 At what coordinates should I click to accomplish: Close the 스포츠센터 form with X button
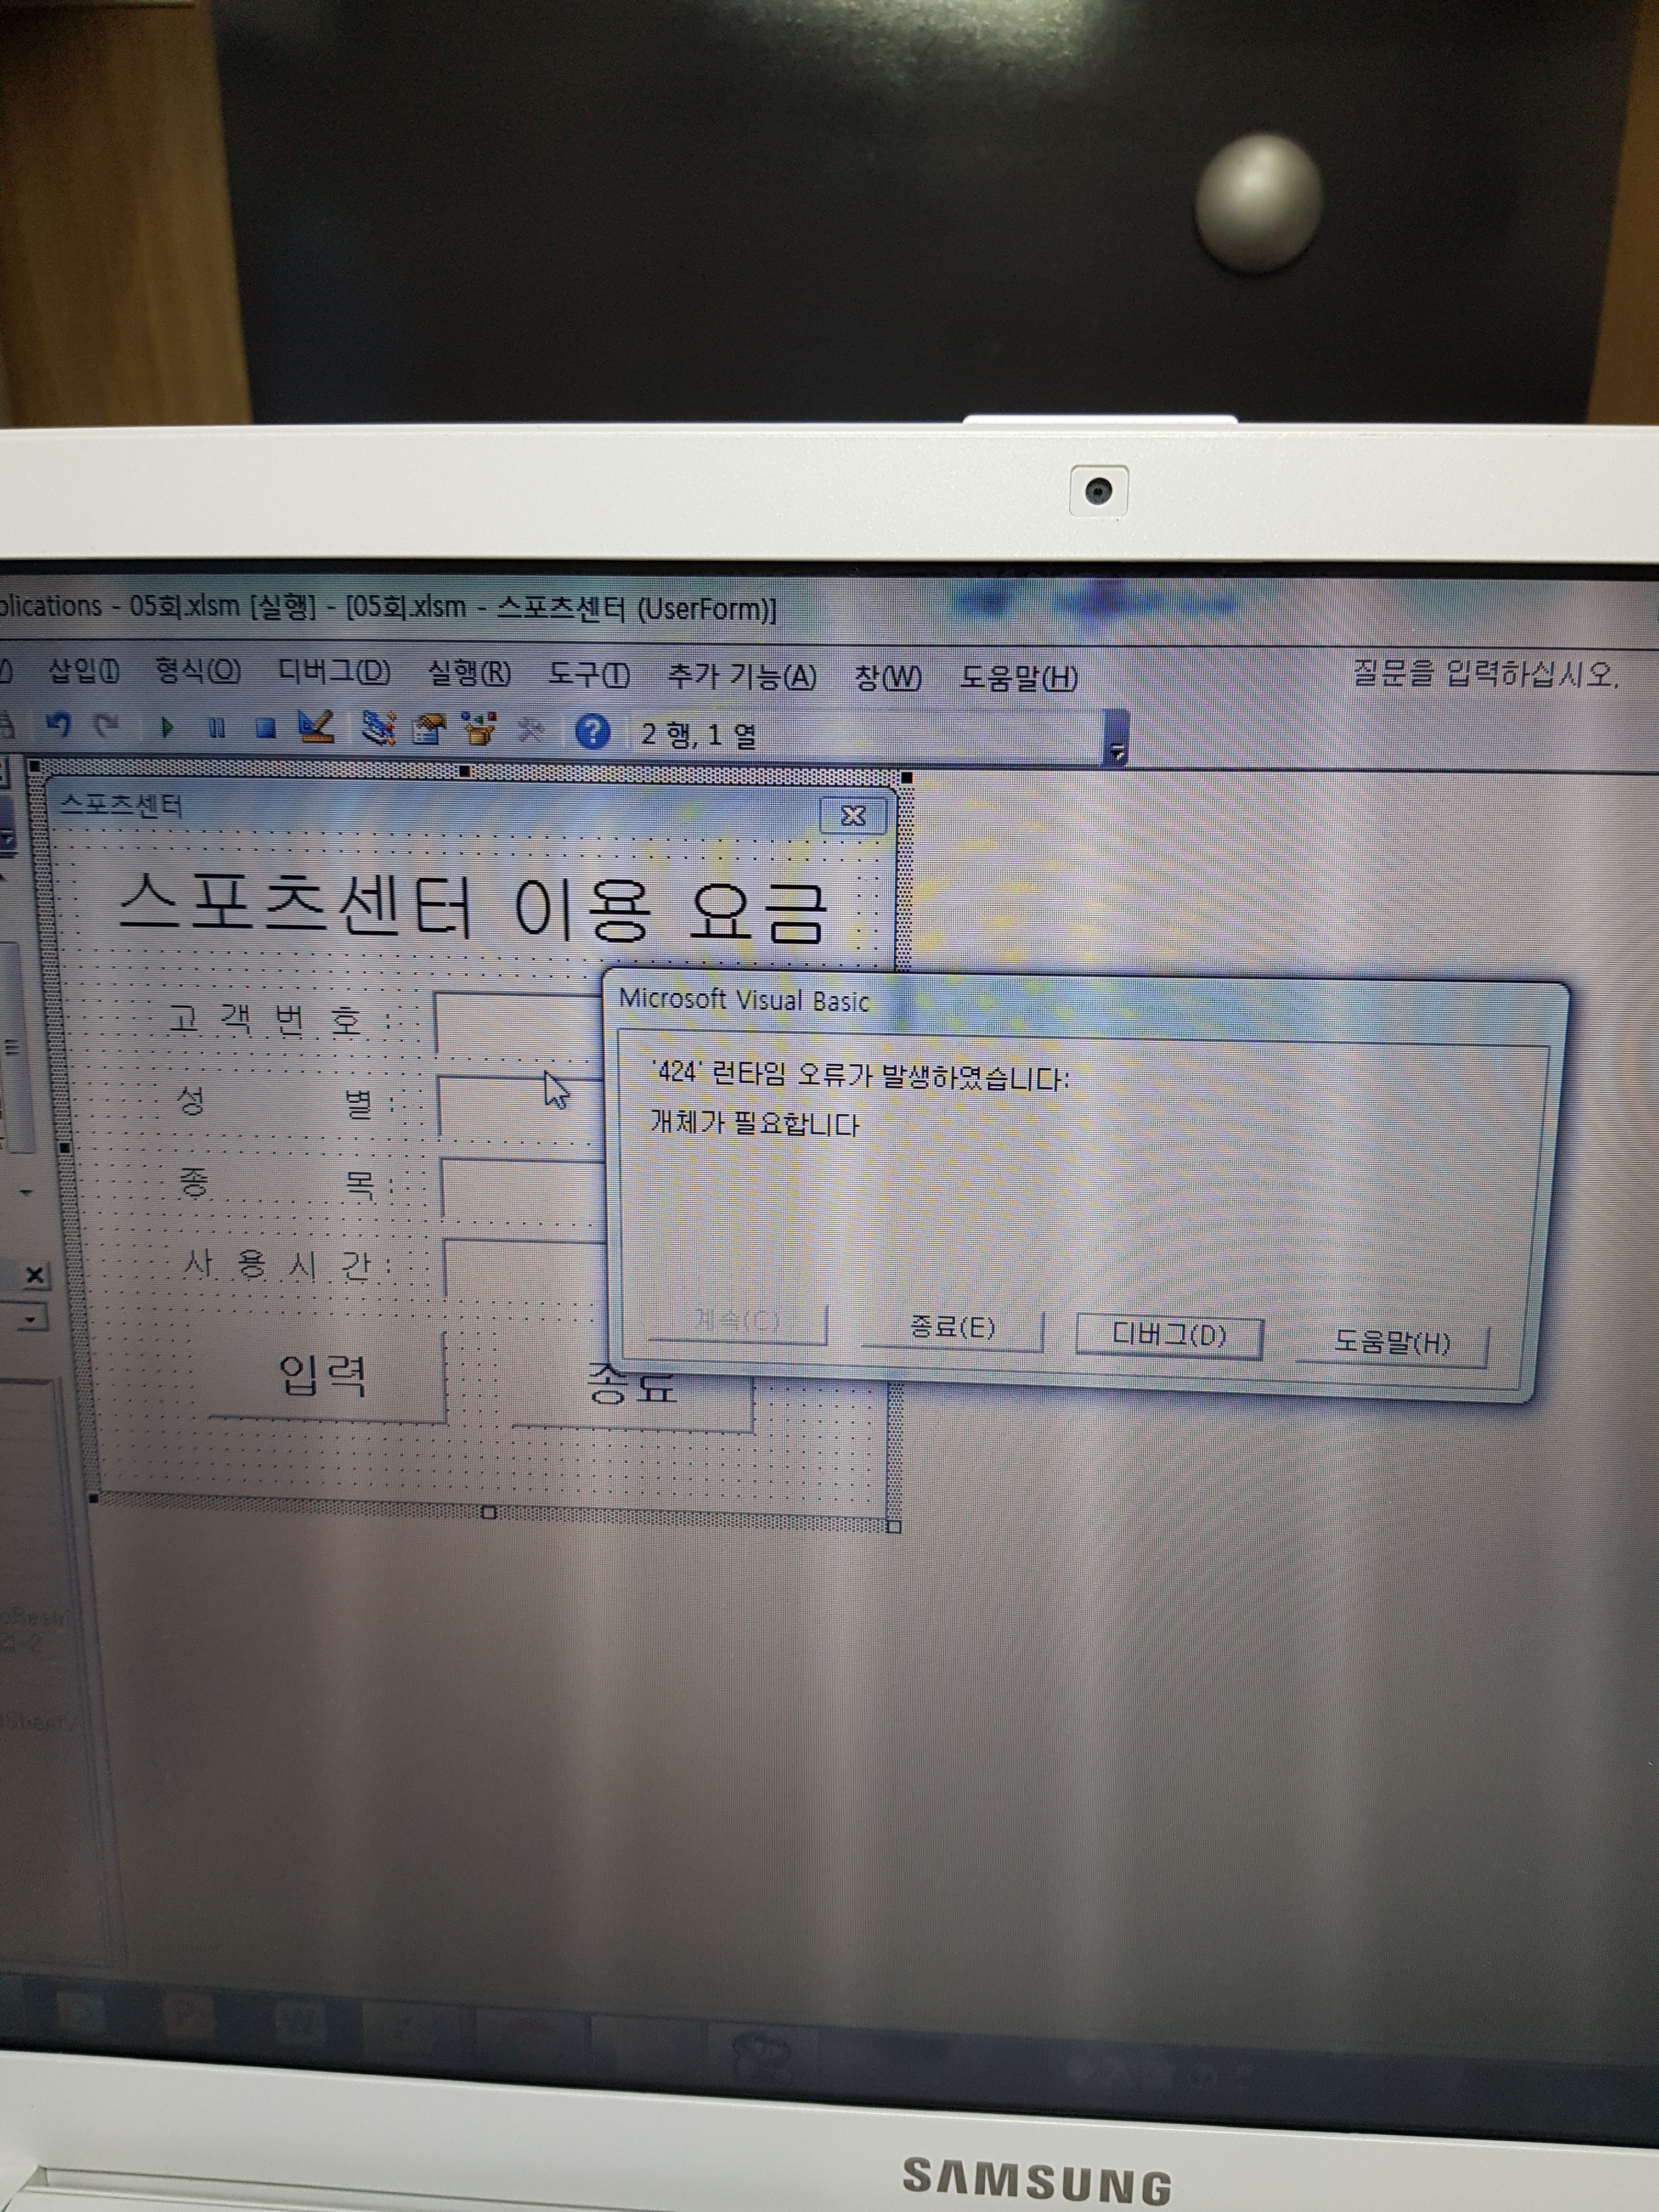pos(853,816)
